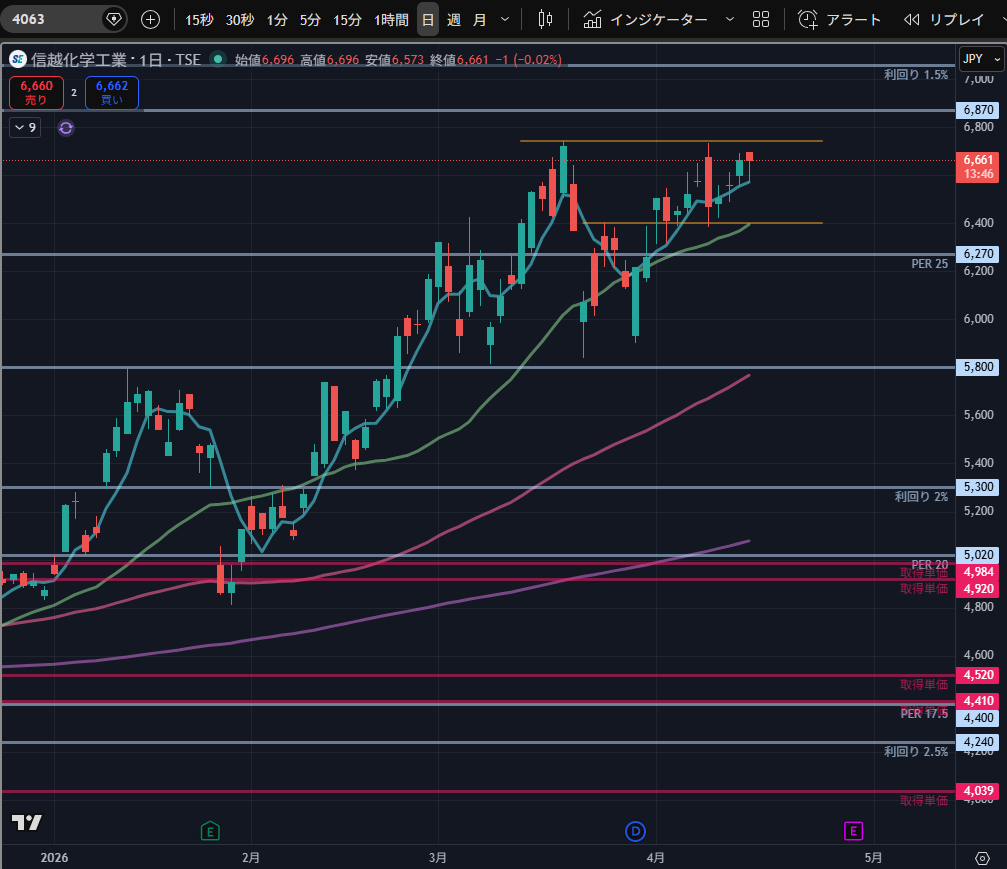
Task: Click the 信越化学工業 symbol title
Action: 79,60
